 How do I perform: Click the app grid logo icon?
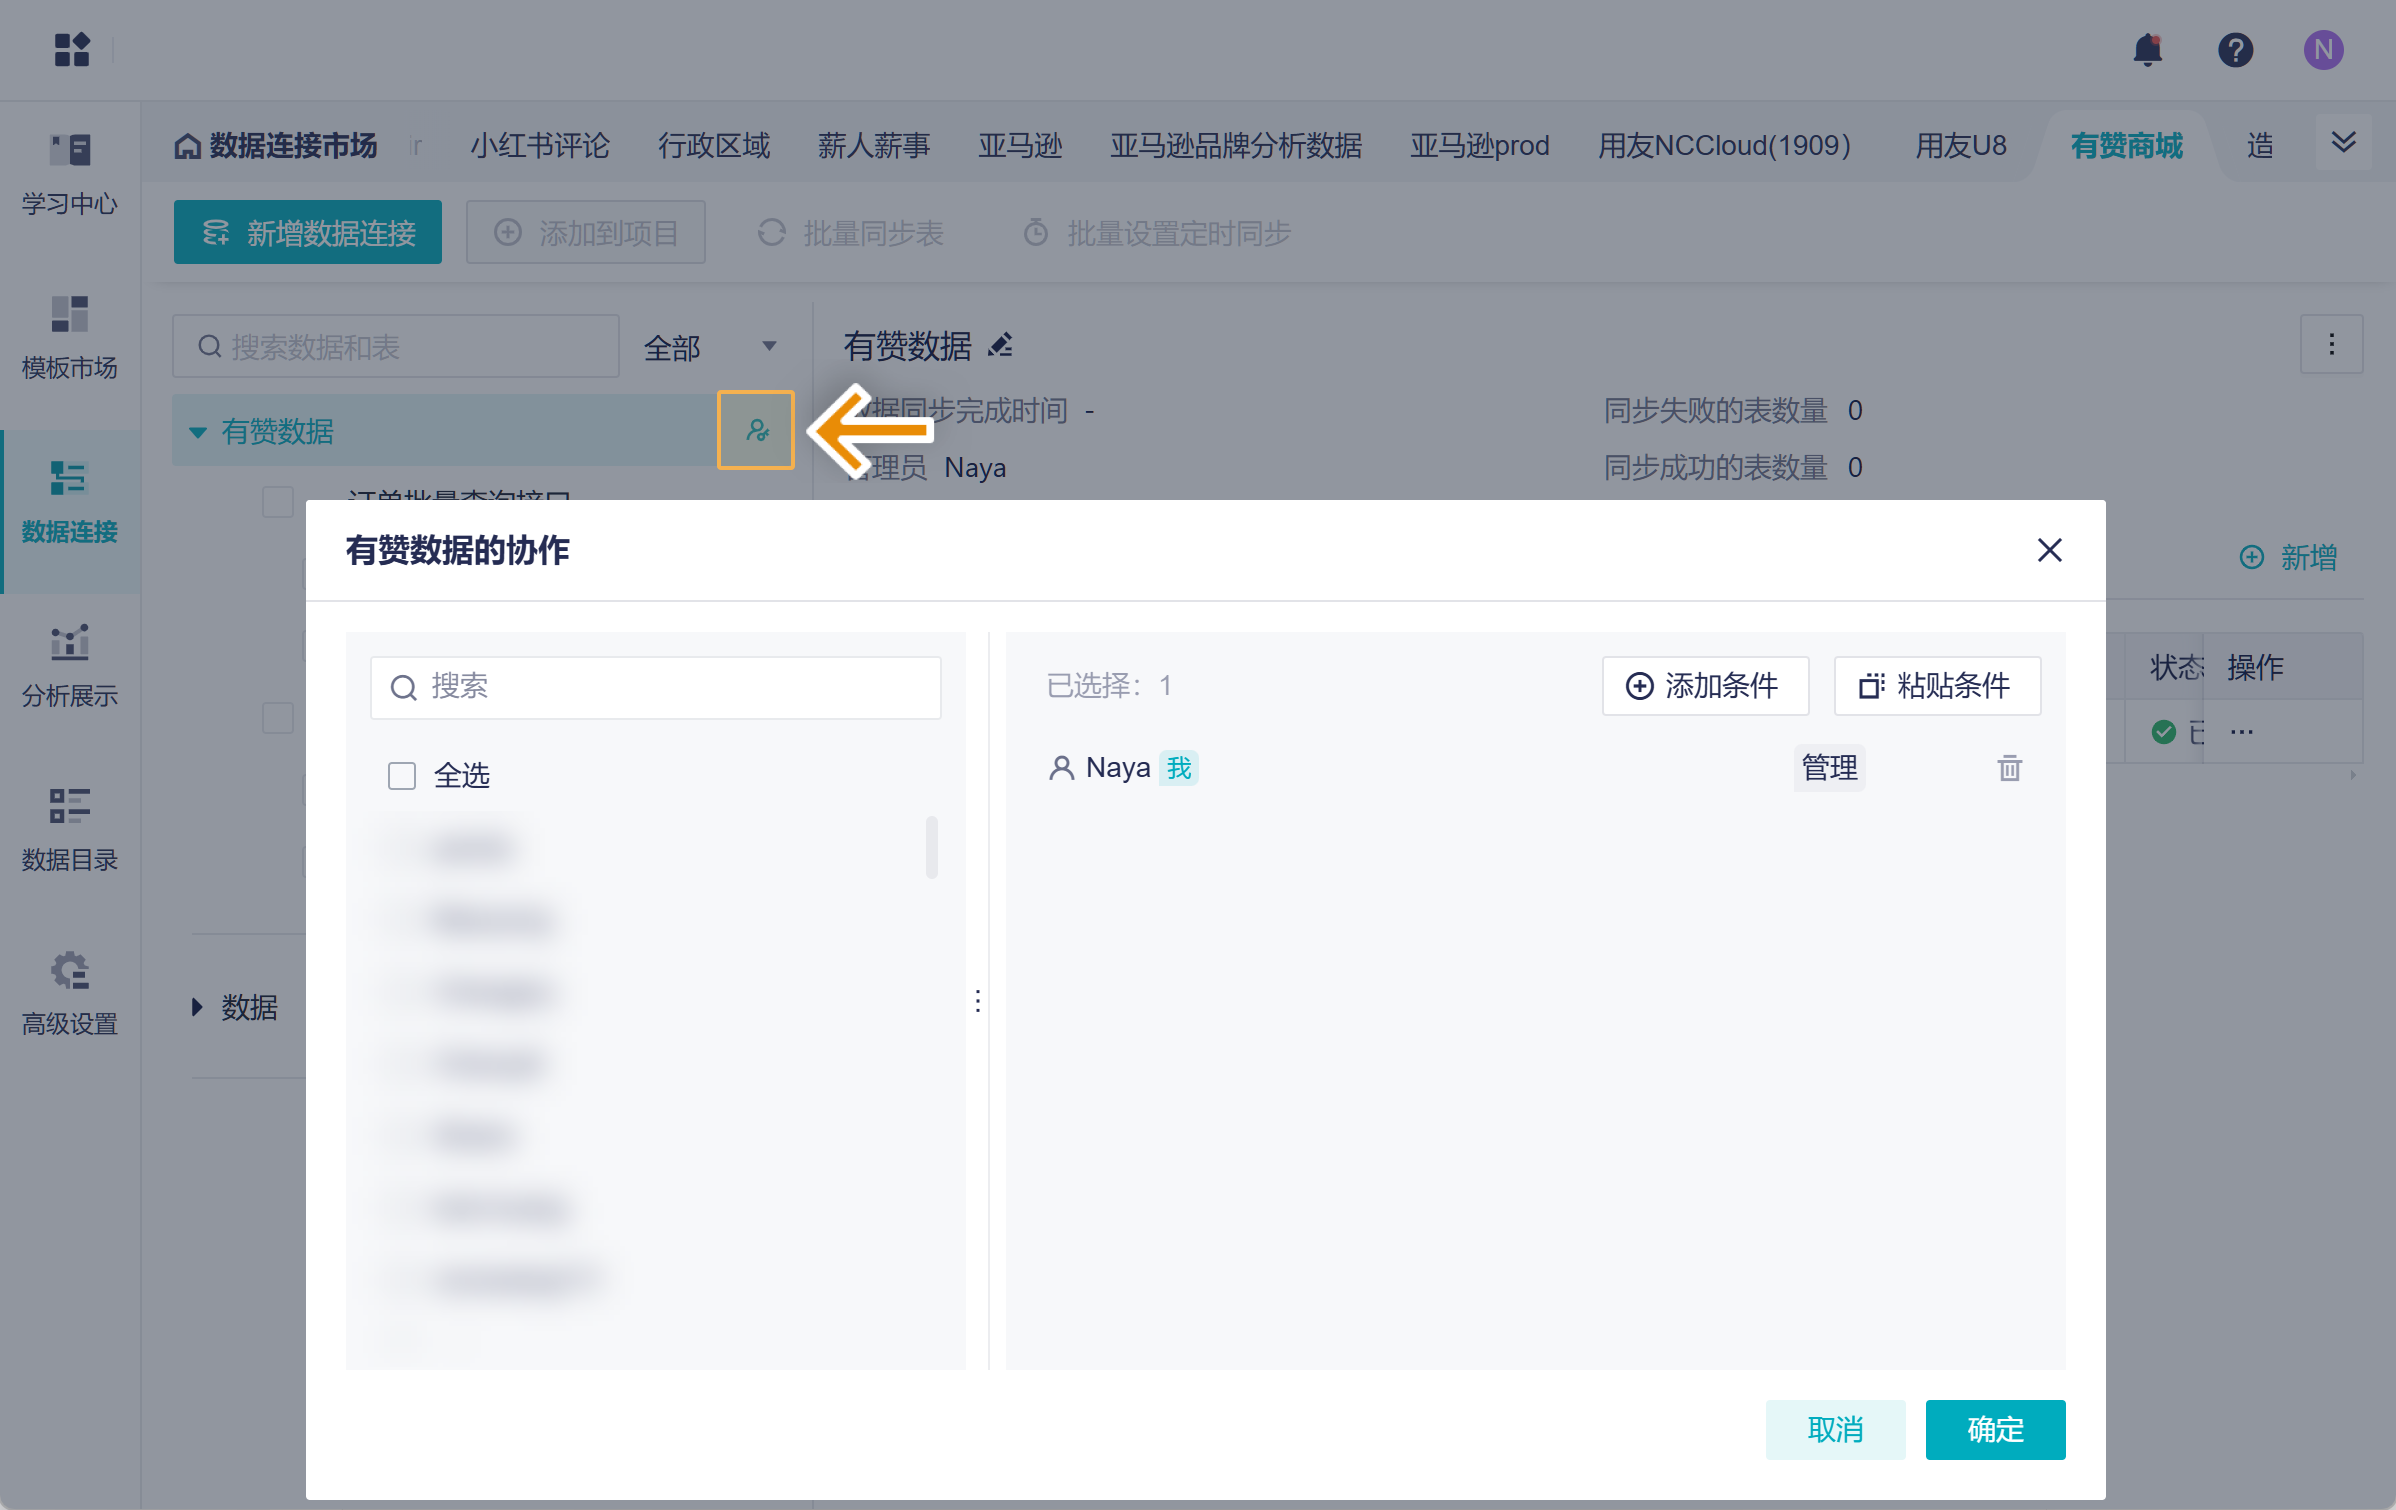[72, 49]
